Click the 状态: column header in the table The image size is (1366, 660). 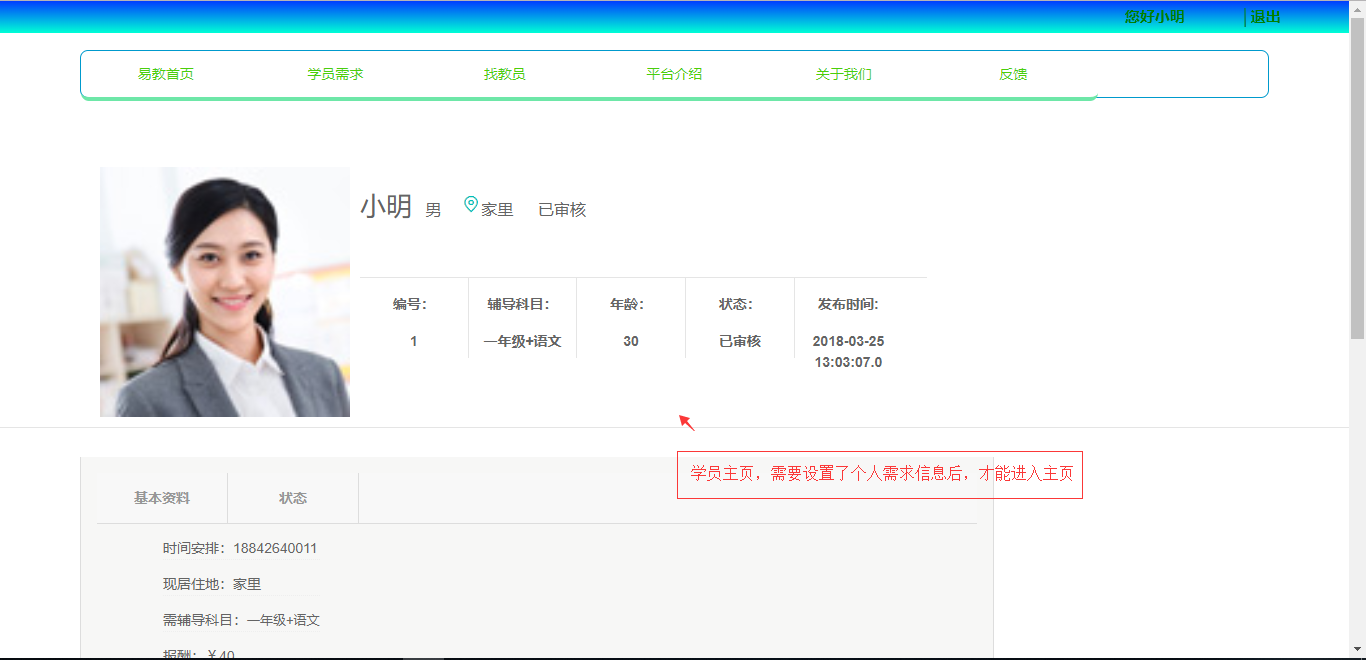click(736, 304)
